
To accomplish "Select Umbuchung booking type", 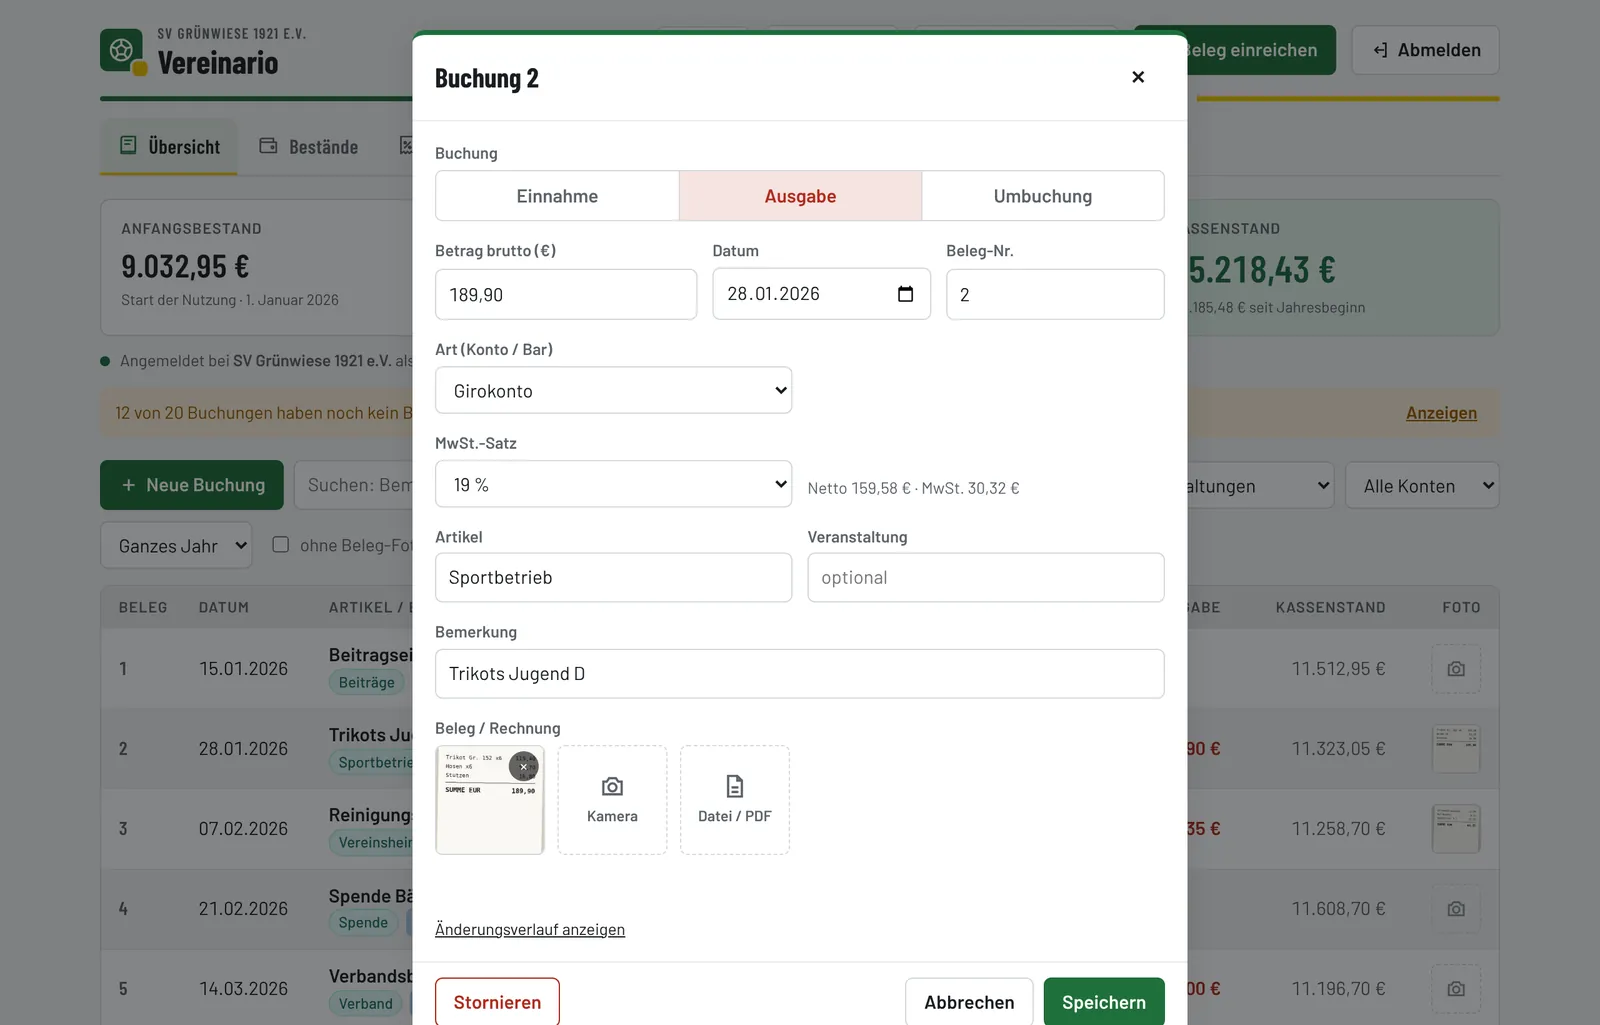I will tap(1043, 196).
